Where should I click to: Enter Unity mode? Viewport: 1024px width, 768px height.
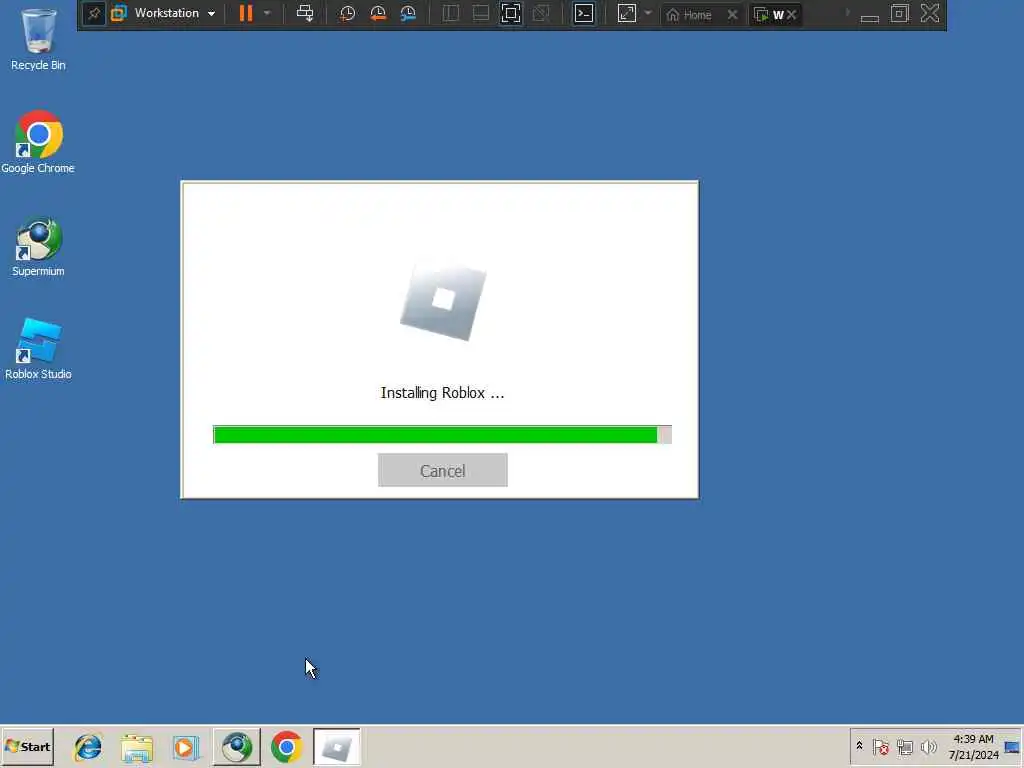pyautogui.click(x=541, y=13)
